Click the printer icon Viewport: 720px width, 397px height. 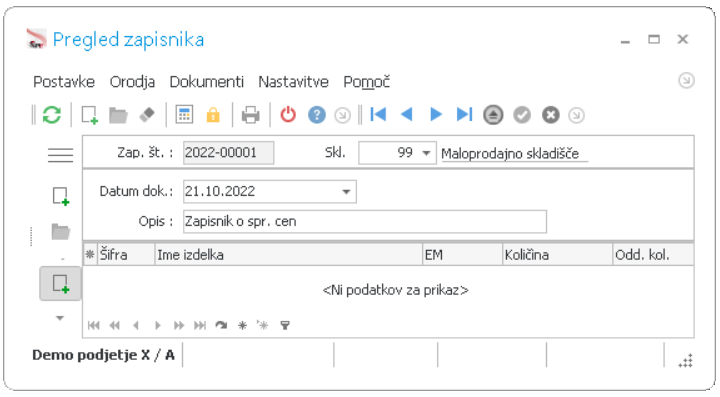point(251,115)
